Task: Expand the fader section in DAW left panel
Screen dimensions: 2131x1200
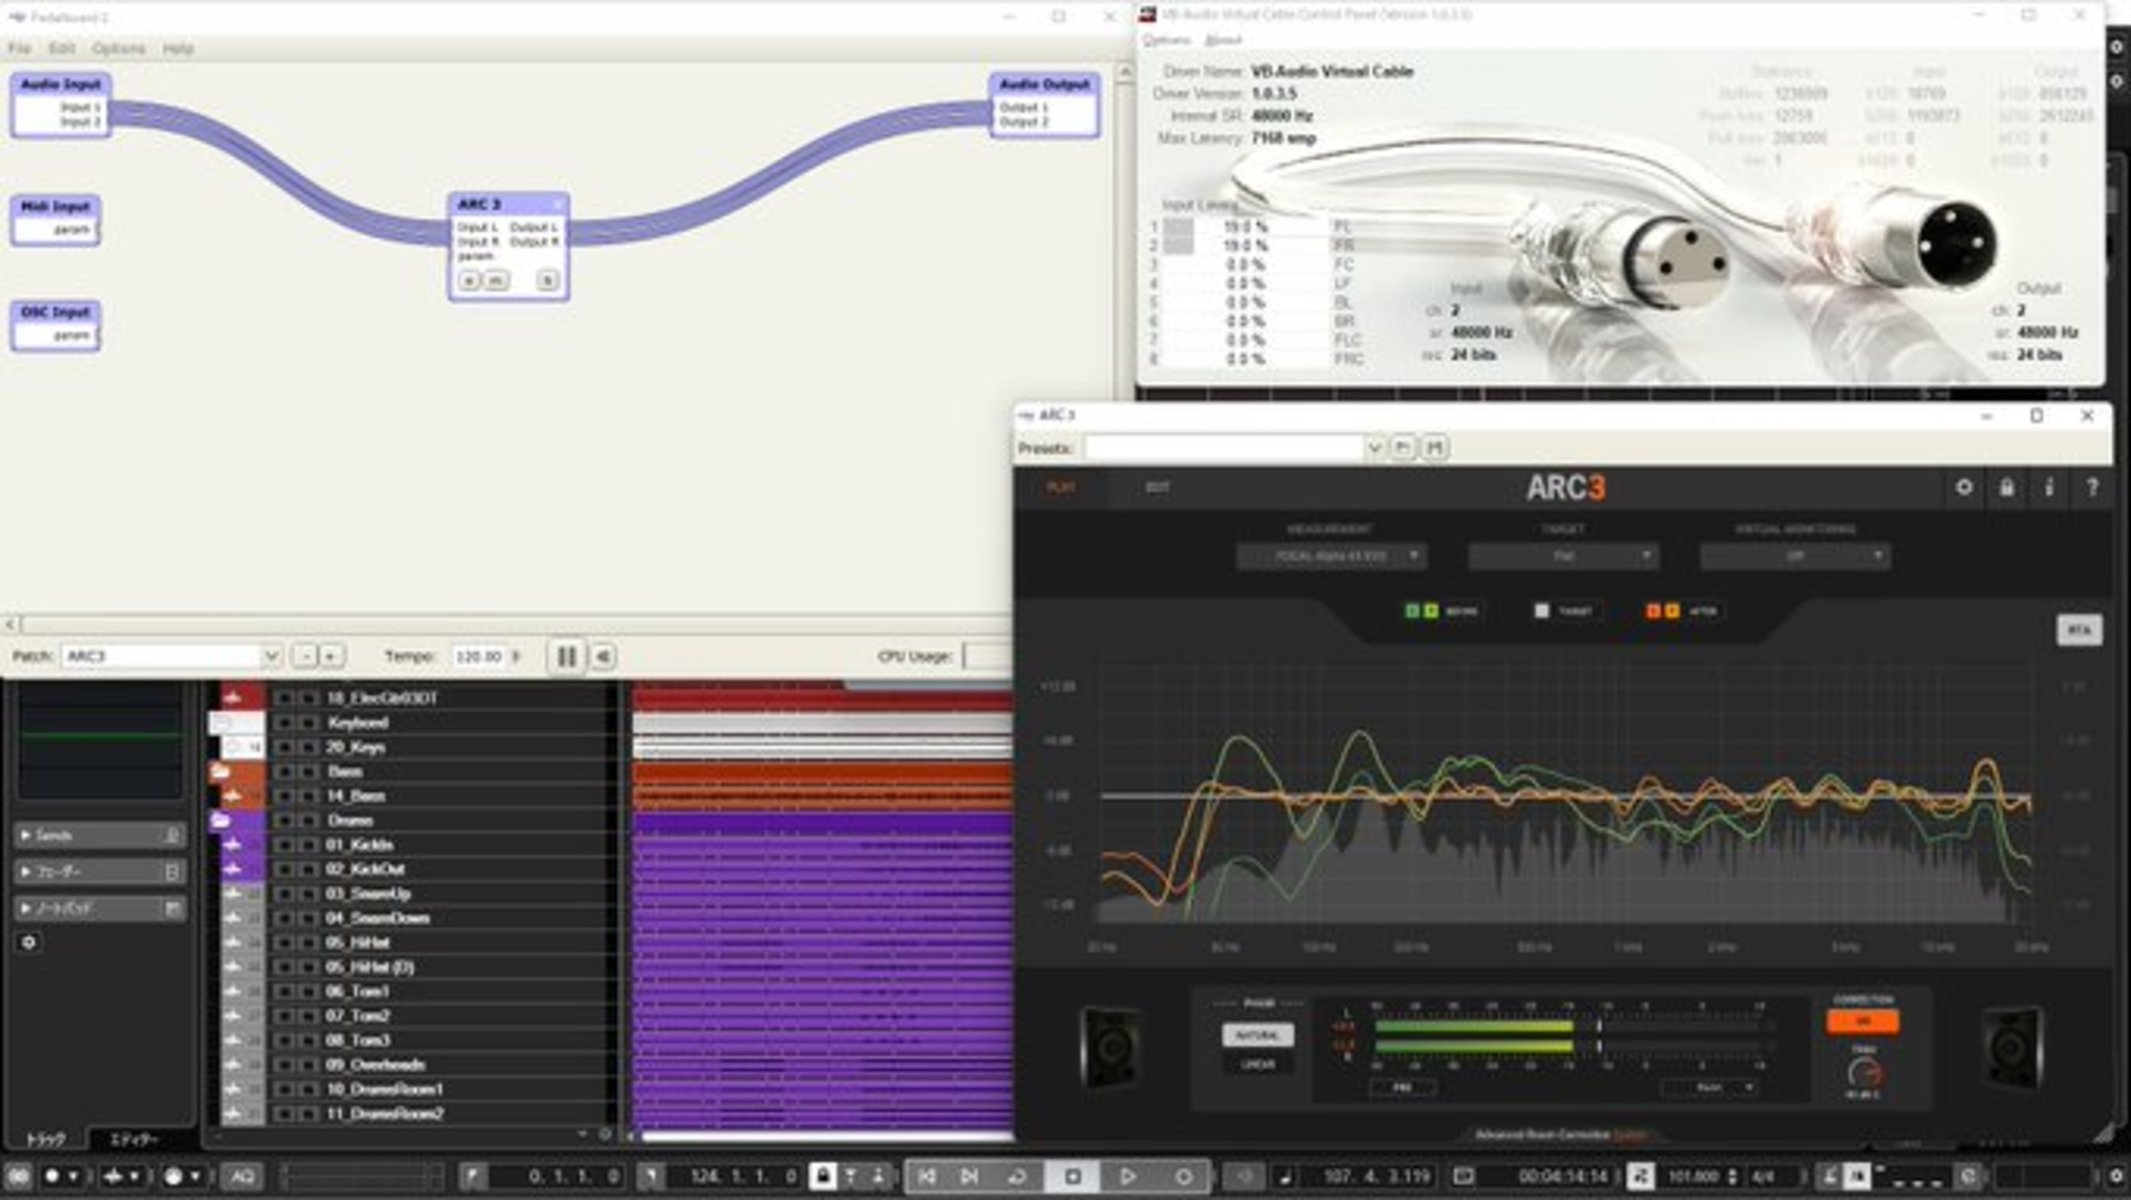Action: (x=99, y=872)
